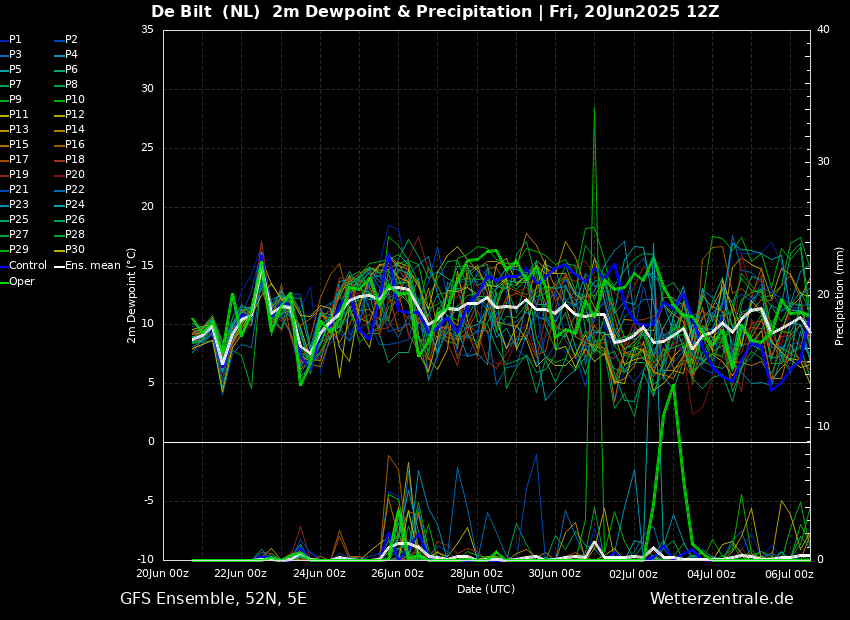Select the P2 legend label
The image size is (850, 620).
71,40
